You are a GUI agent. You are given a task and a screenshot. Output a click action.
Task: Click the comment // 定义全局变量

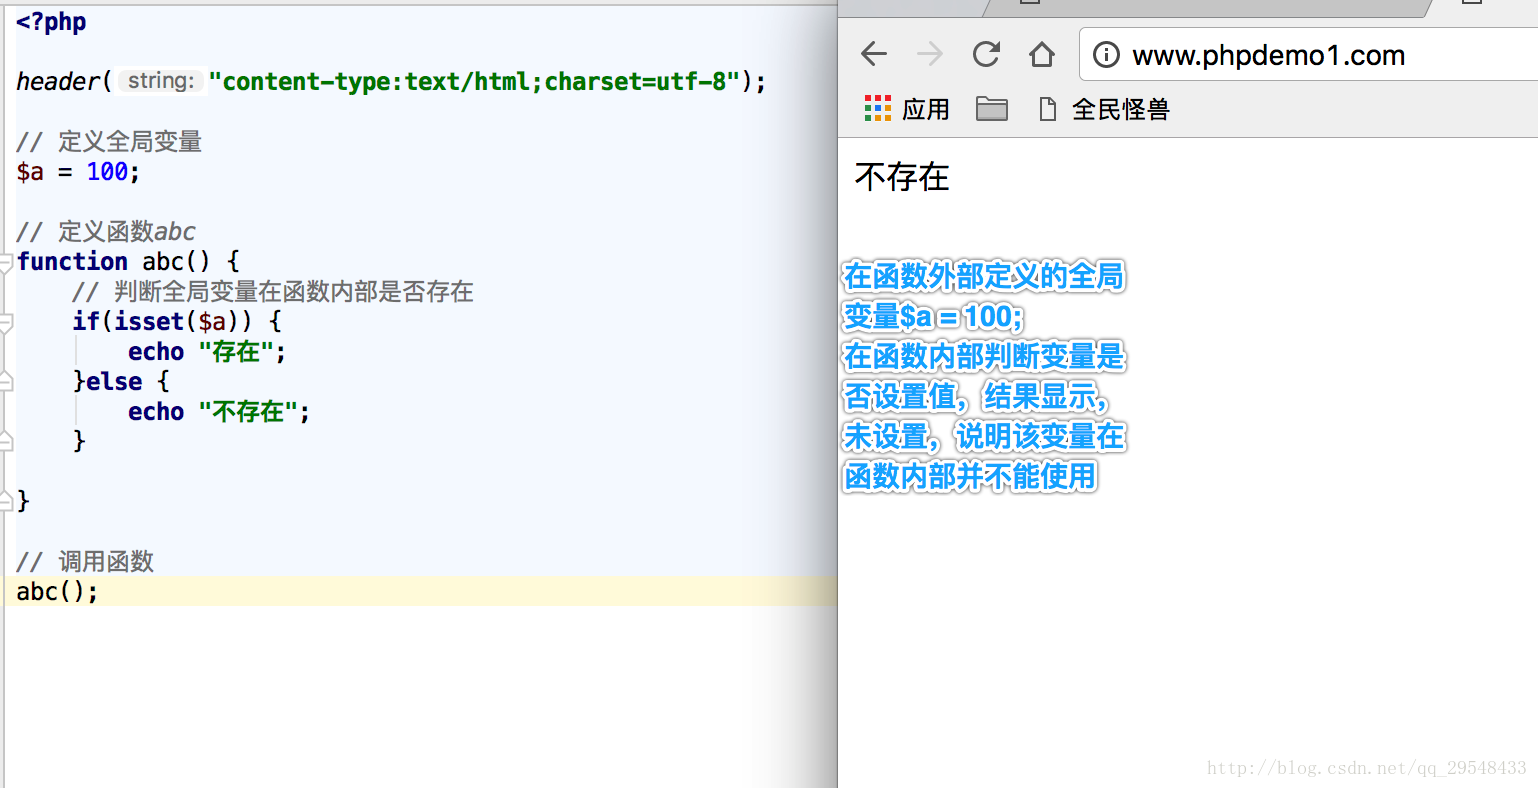coord(109,142)
